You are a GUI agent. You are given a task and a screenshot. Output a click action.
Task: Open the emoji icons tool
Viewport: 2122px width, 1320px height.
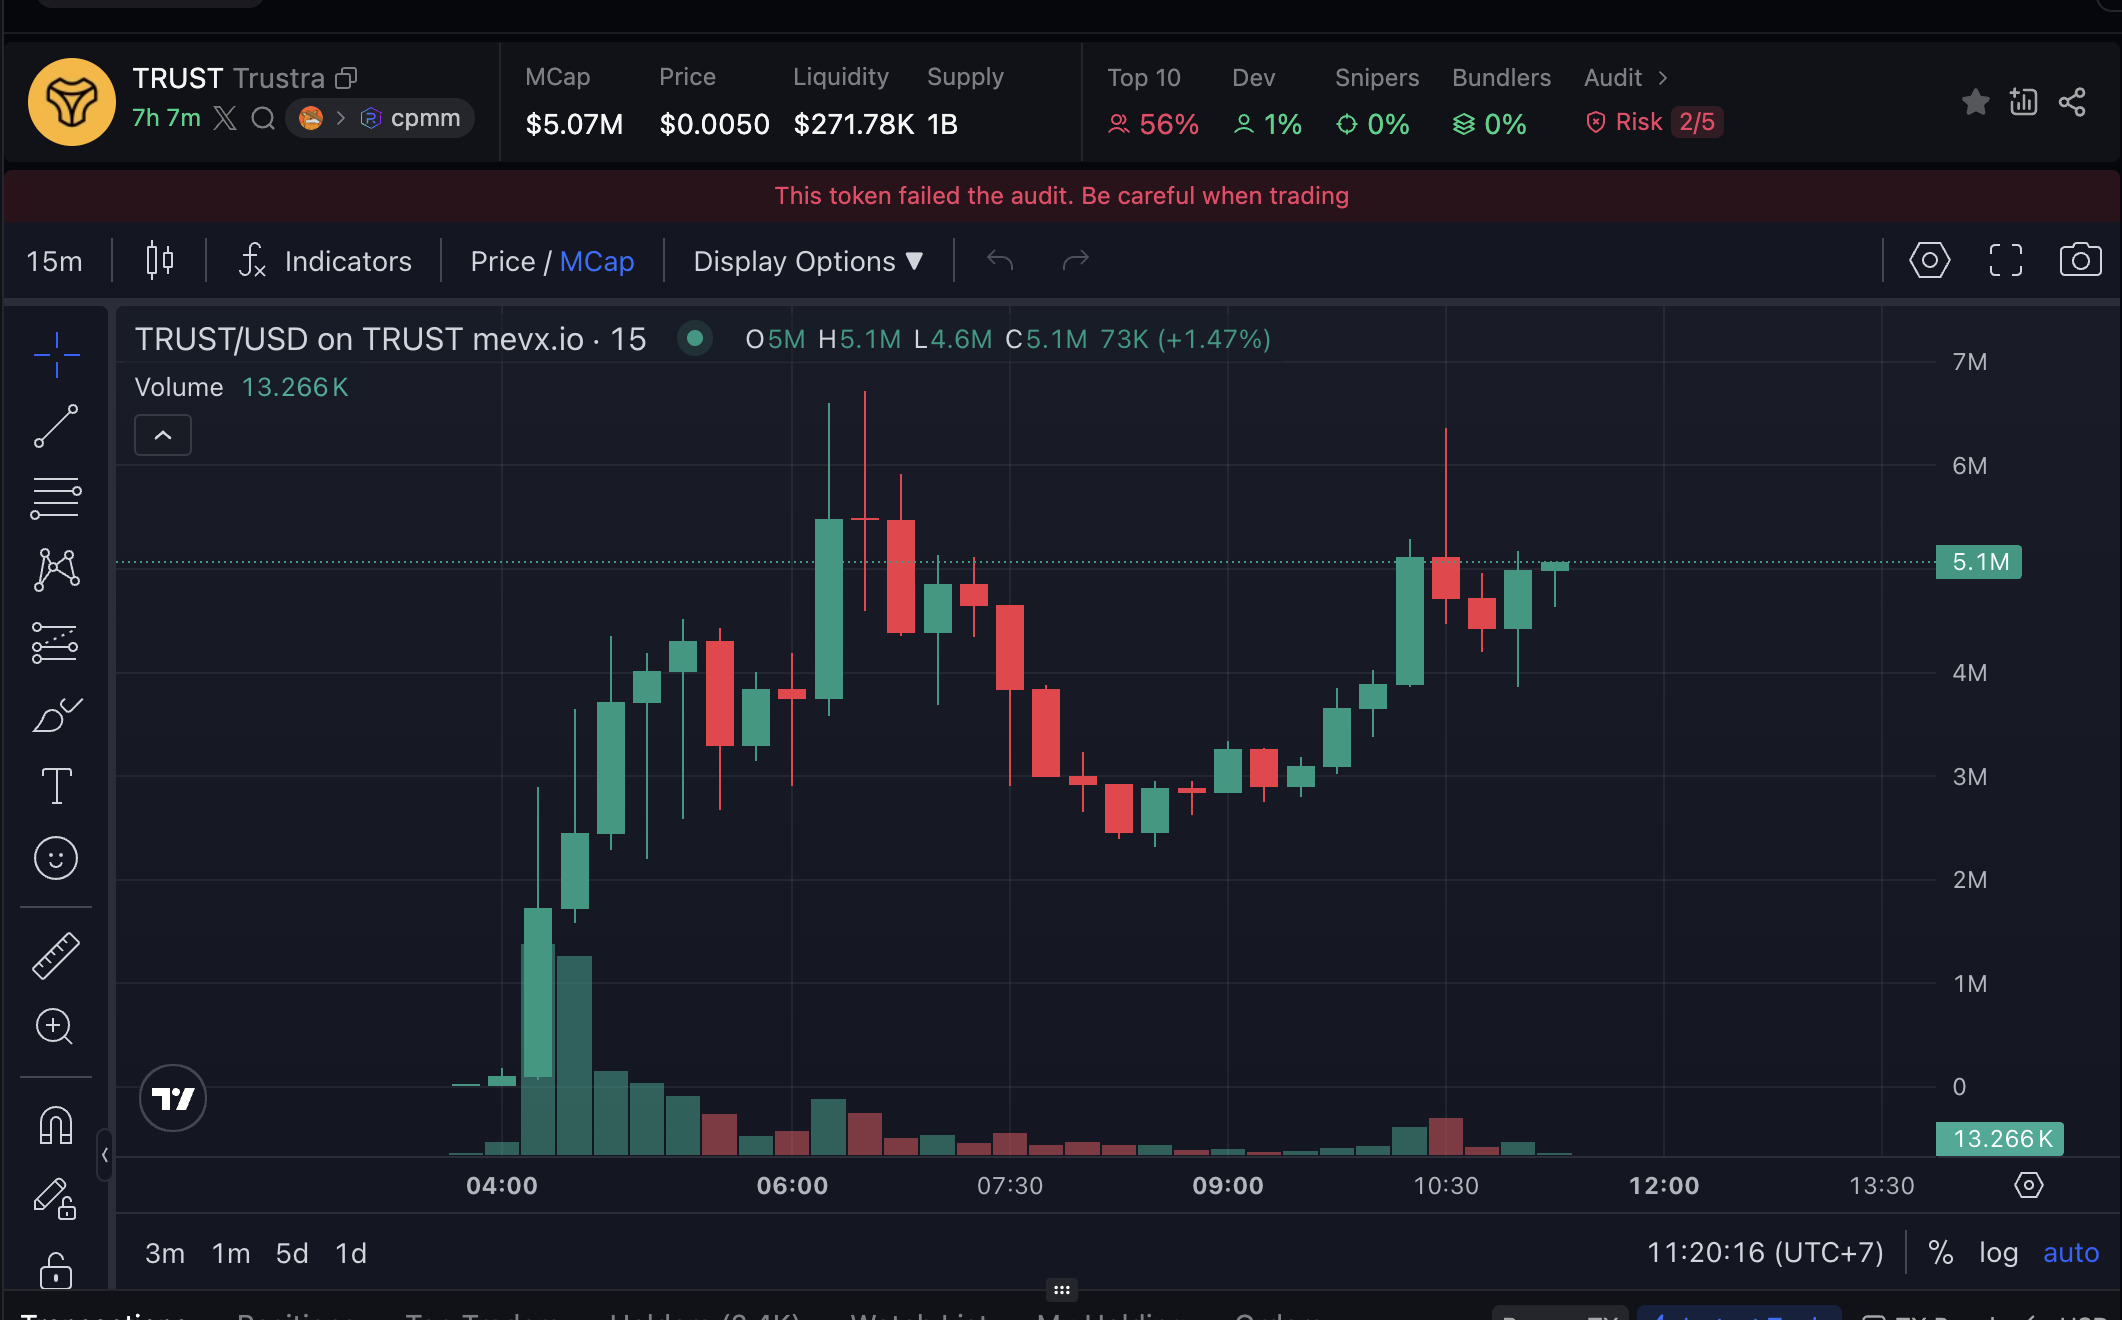56,858
